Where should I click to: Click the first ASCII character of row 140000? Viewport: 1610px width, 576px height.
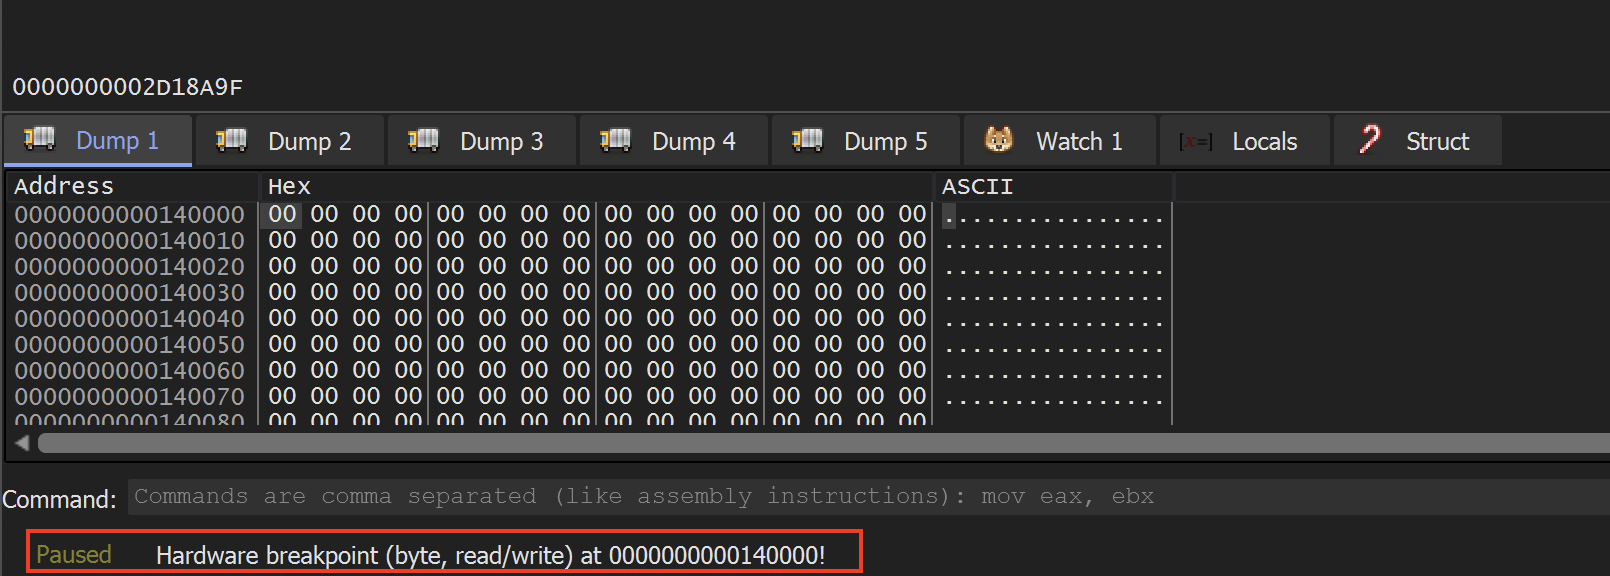[x=949, y=215]
